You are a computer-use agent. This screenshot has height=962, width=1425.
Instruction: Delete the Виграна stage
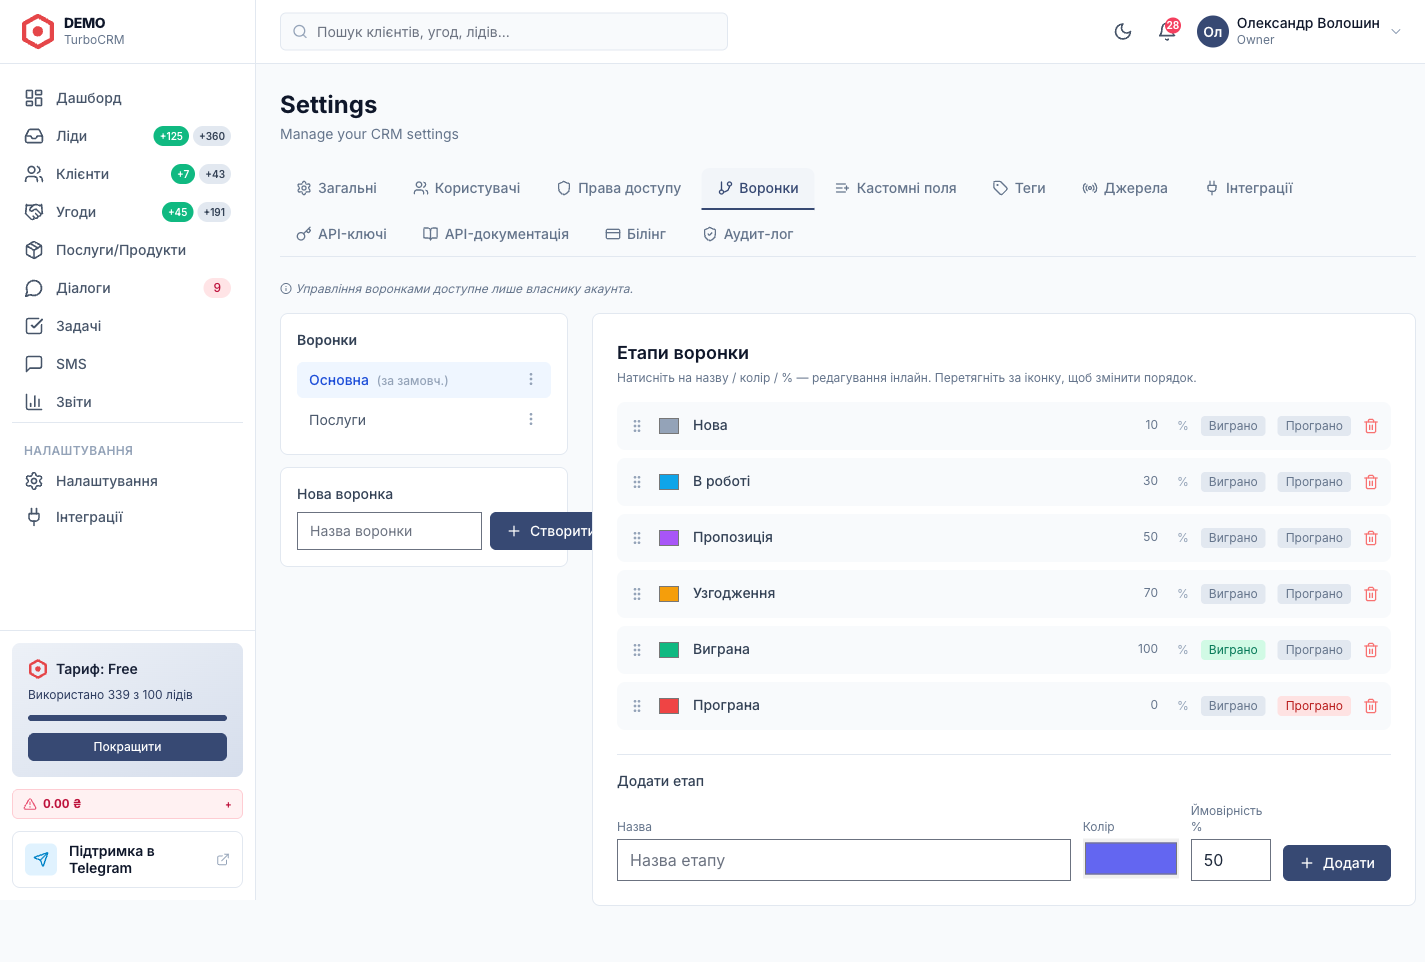[x=1371, y=650]
